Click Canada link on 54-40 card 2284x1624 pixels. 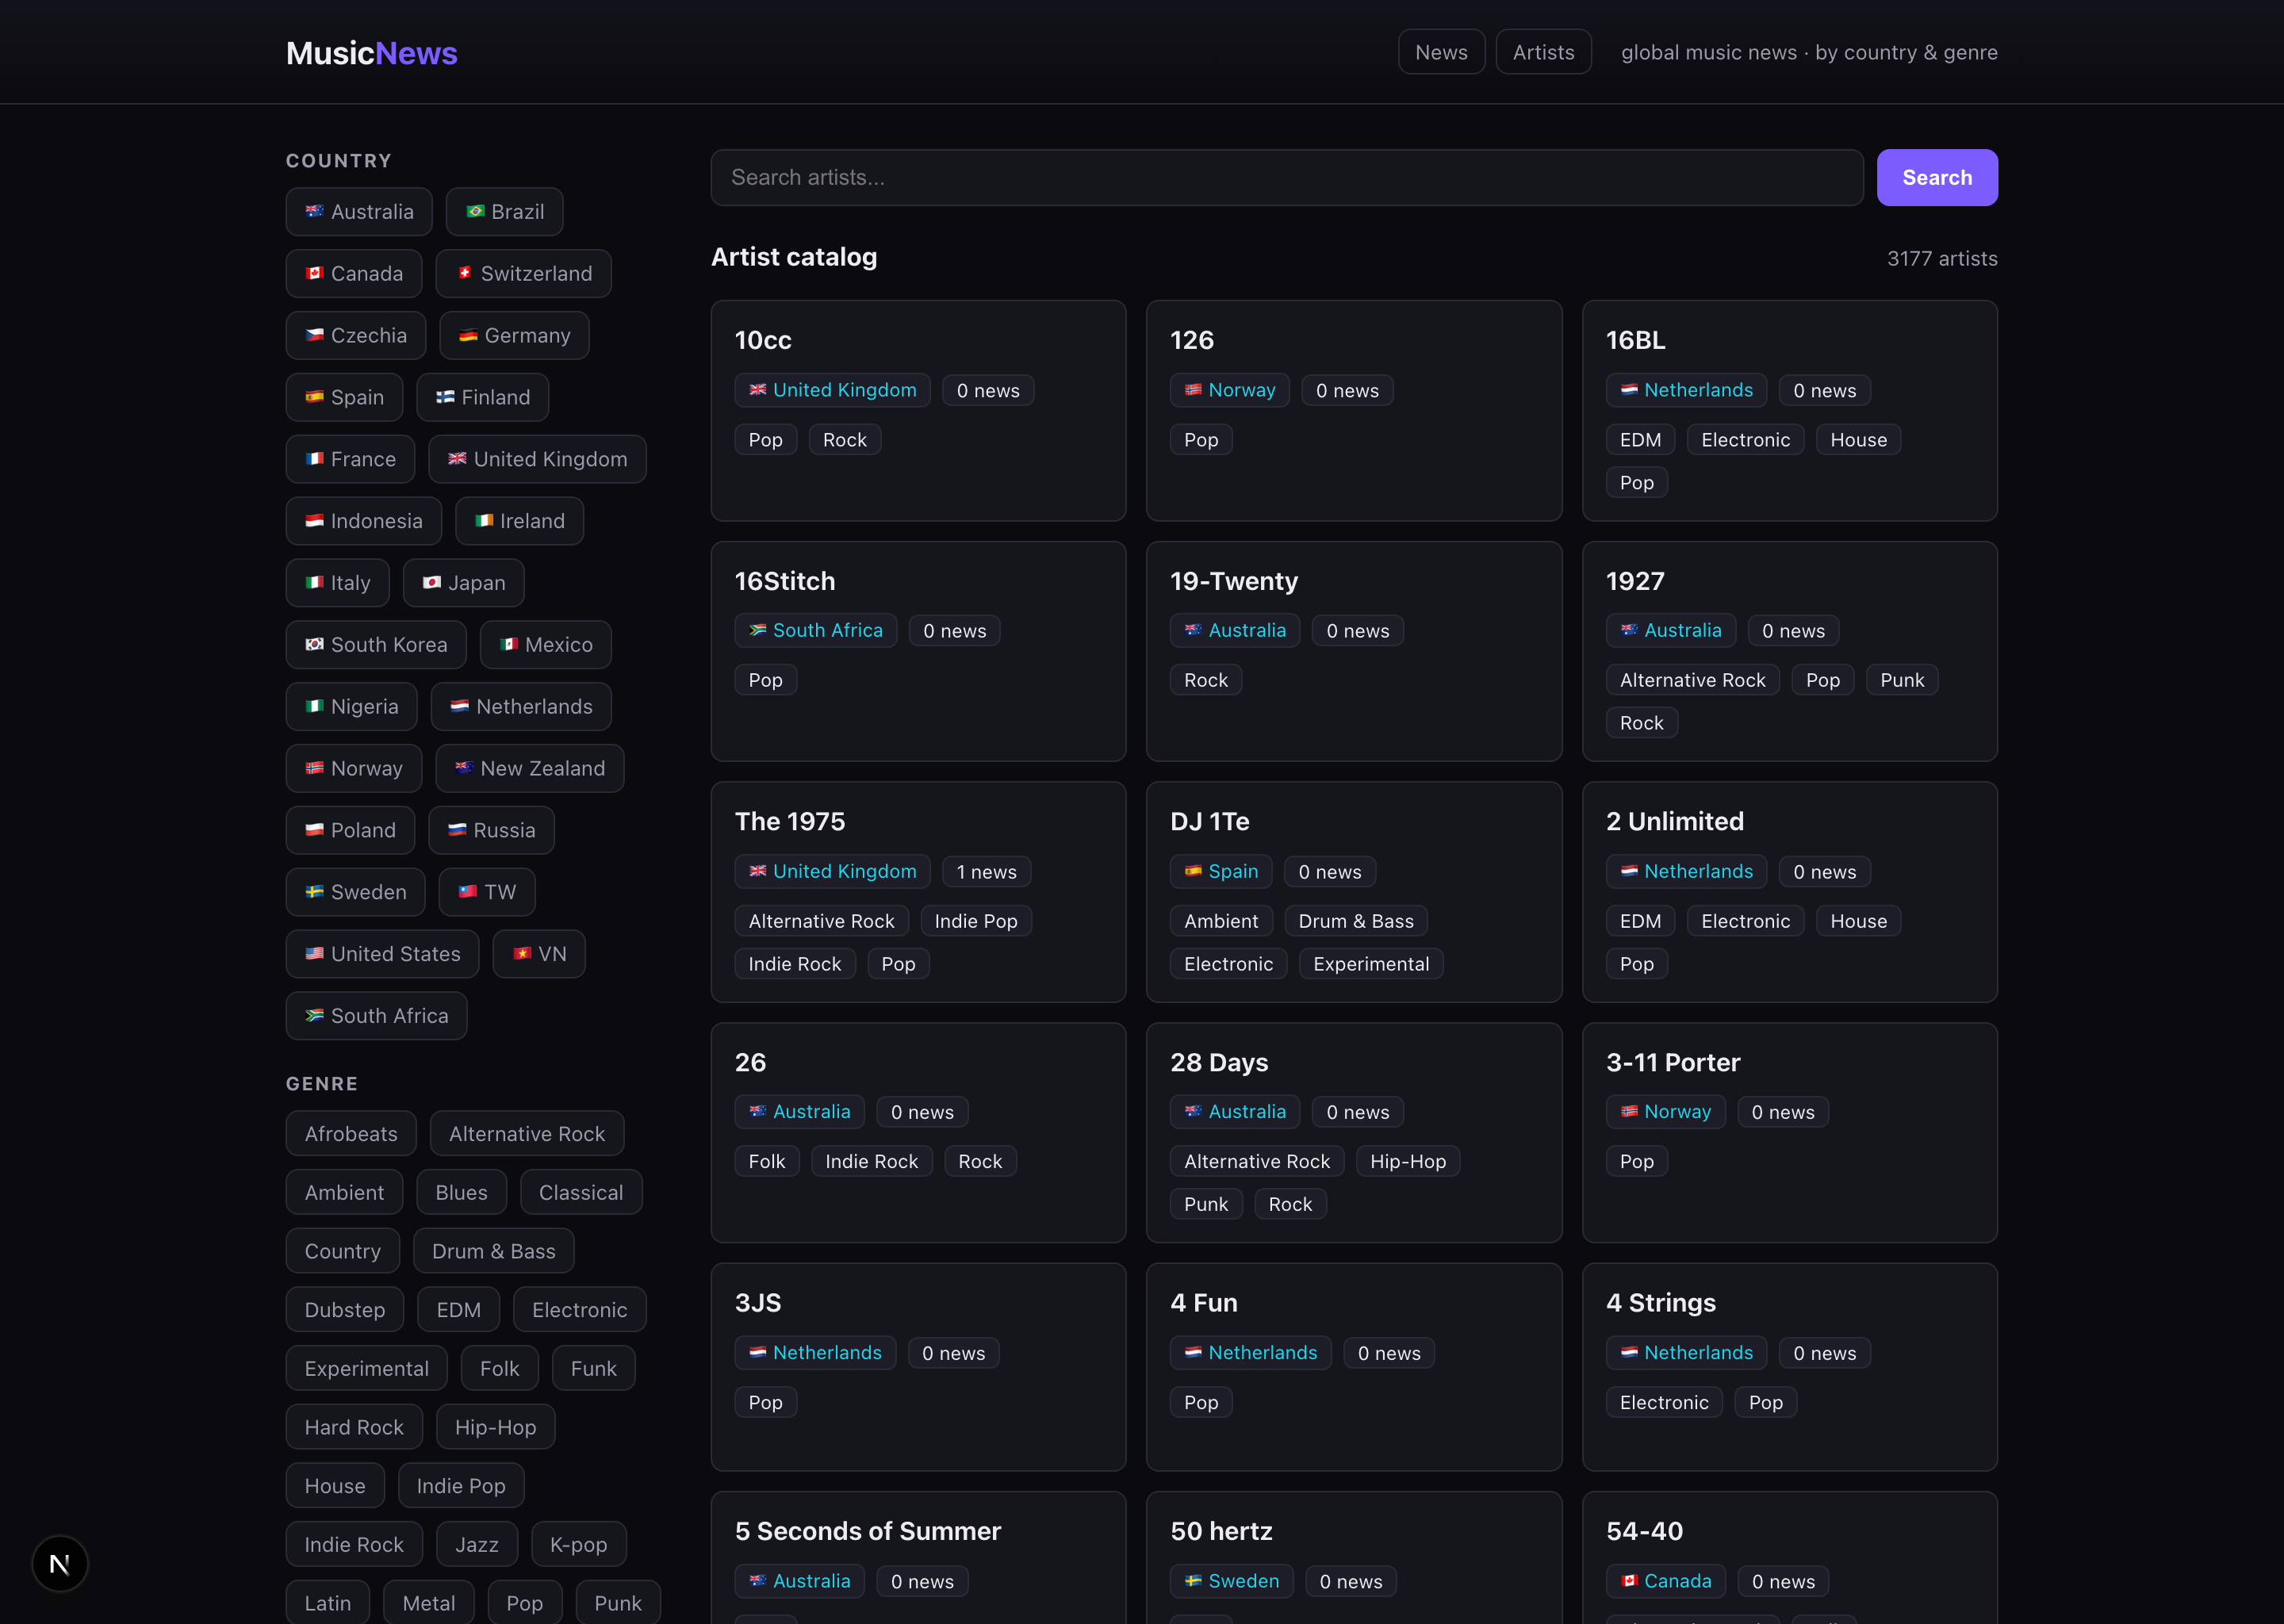click(1665, 1581)
